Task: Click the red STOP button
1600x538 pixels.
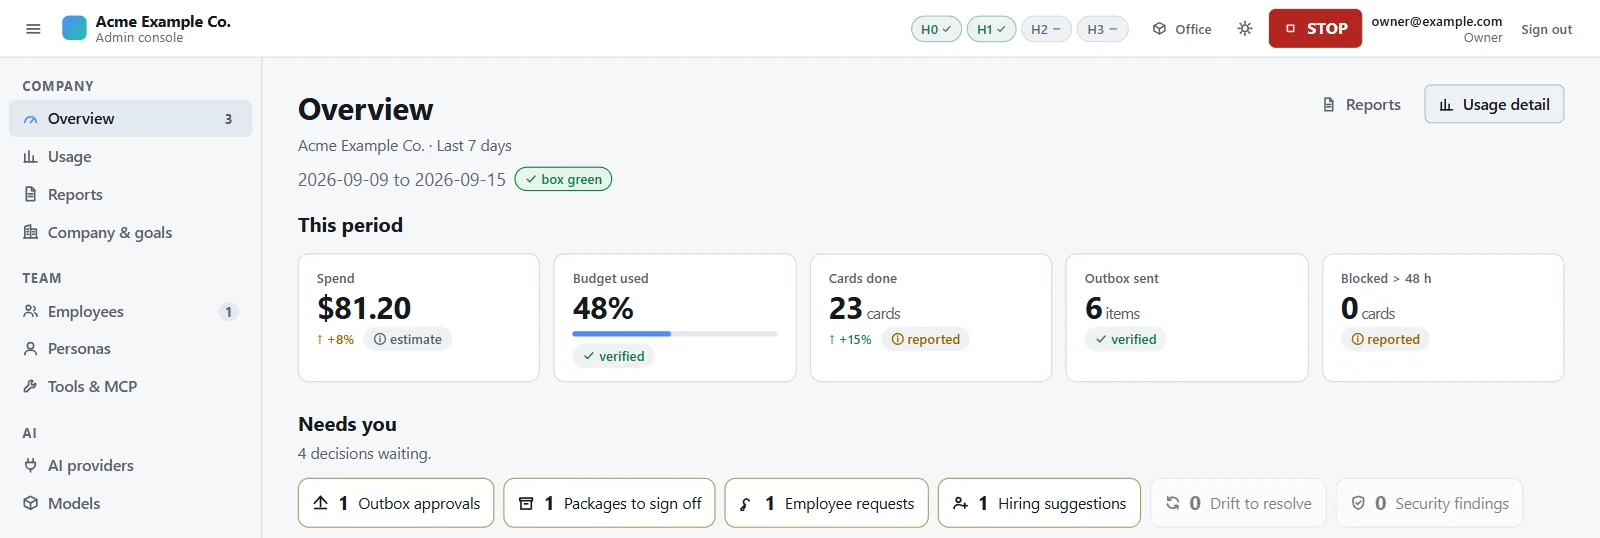Action: 1315,28
